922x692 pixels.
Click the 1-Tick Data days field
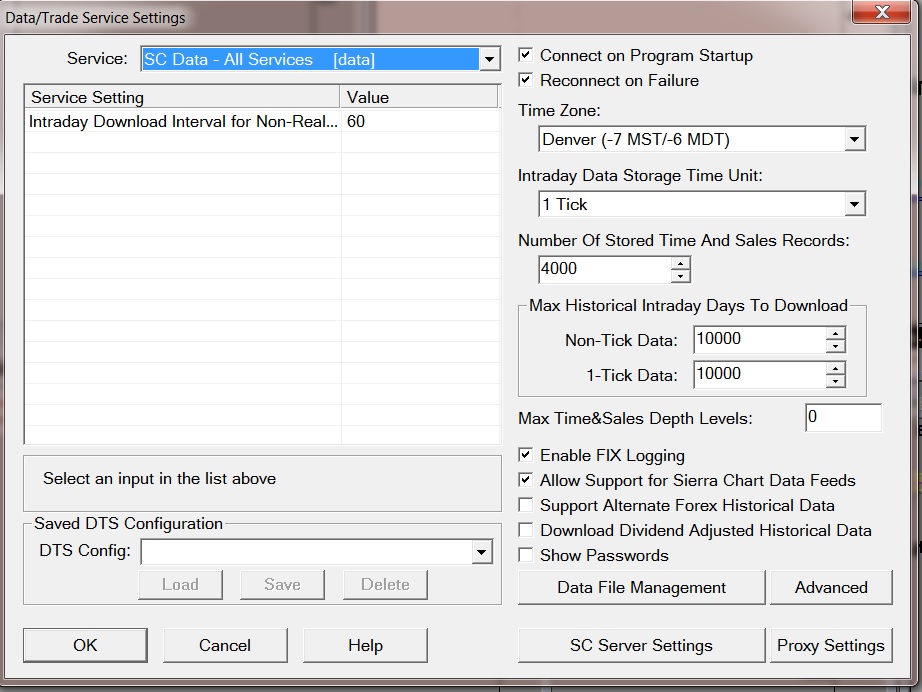(760, 375)
